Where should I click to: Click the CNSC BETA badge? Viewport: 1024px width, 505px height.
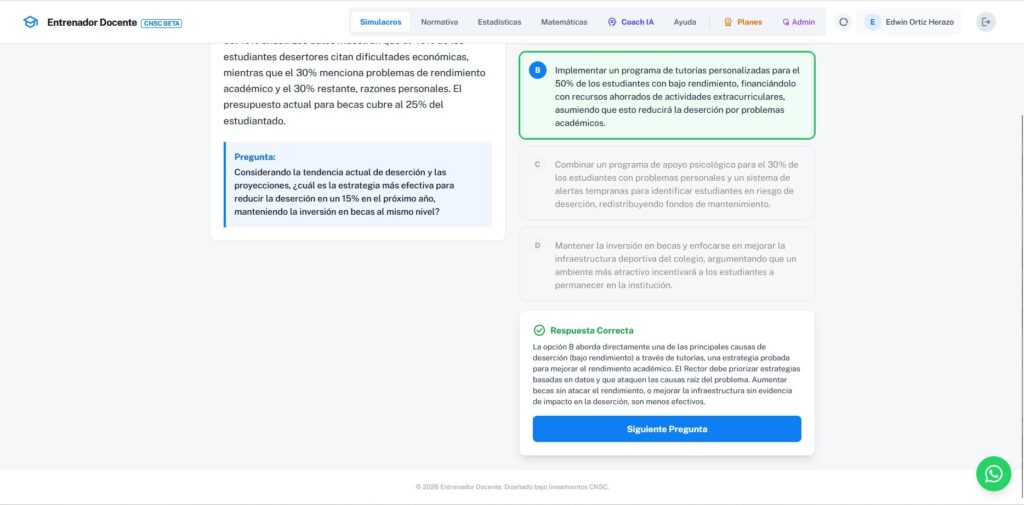(x=162, y=22)
